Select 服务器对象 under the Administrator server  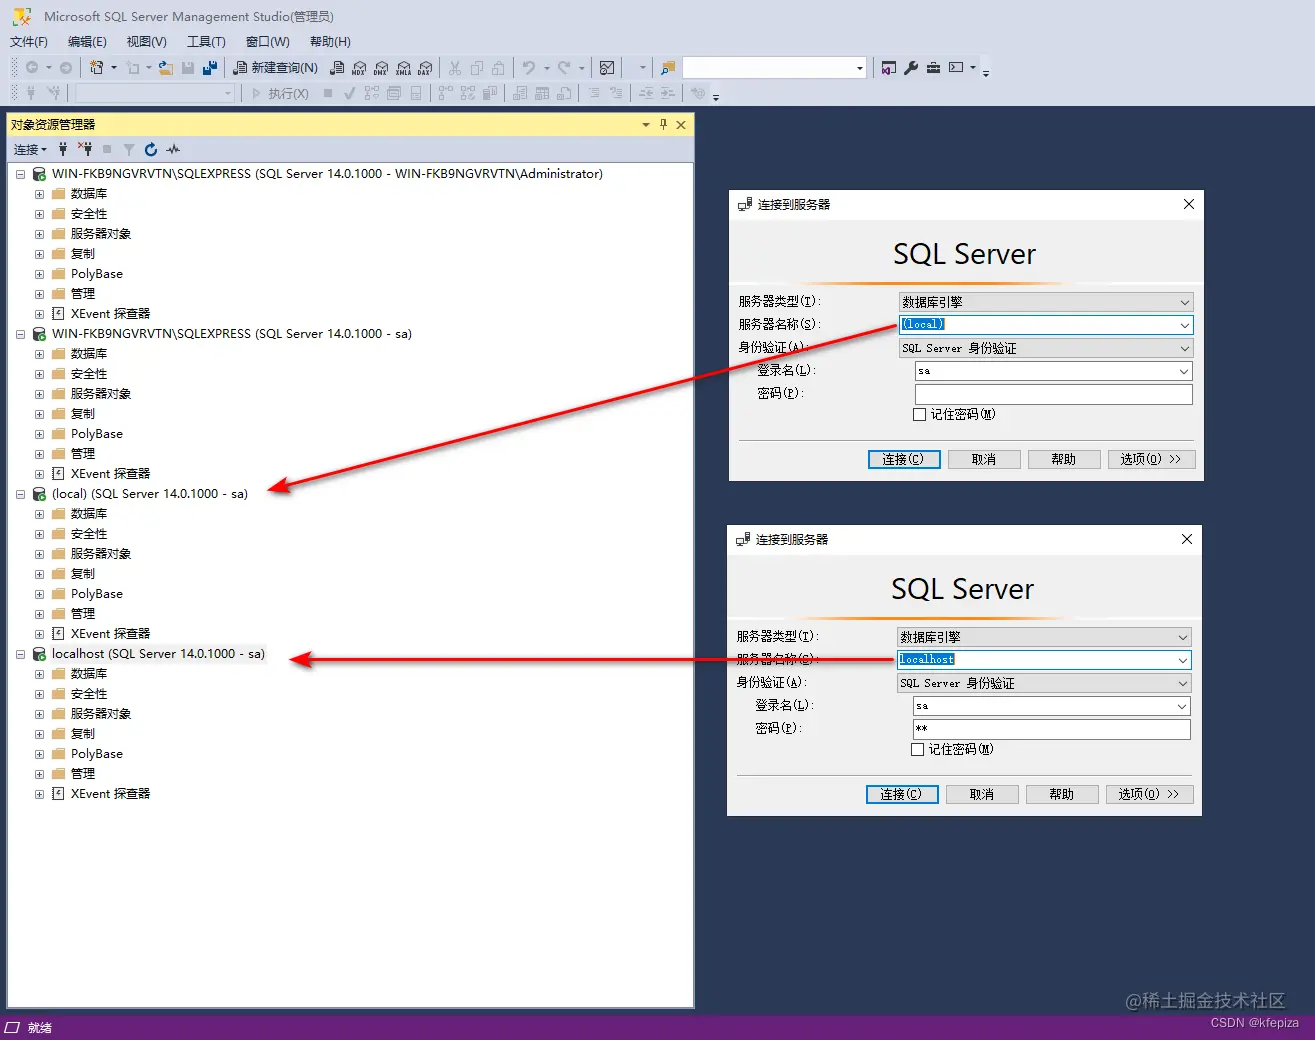pyautogui.click(x=101, y=234)
